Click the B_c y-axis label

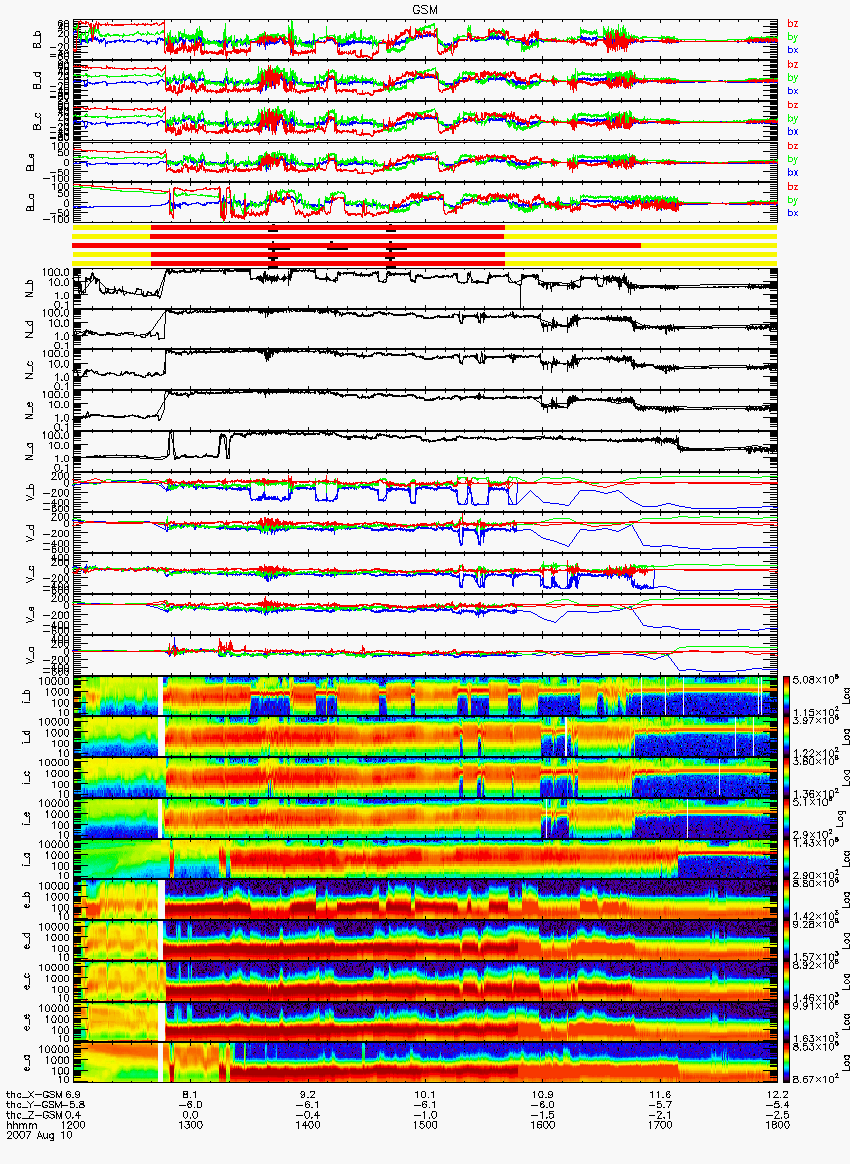[x=37, y=121]
